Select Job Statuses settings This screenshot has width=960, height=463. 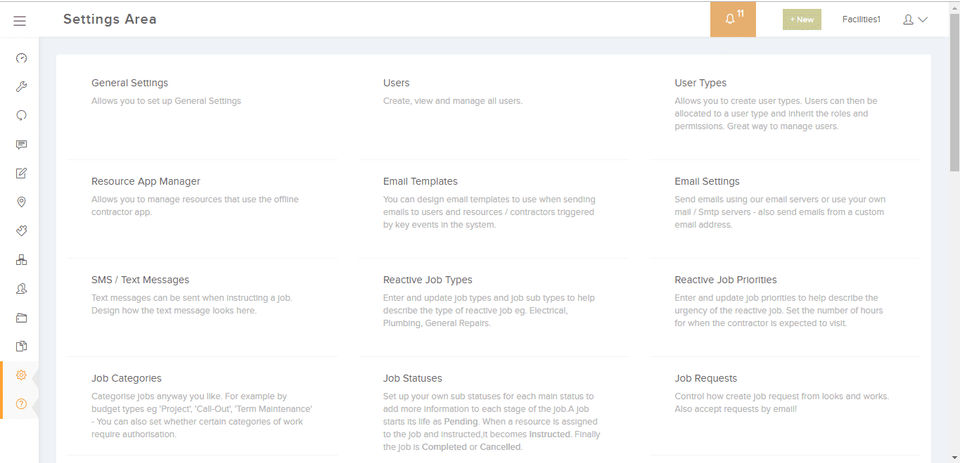click(412, 378)
